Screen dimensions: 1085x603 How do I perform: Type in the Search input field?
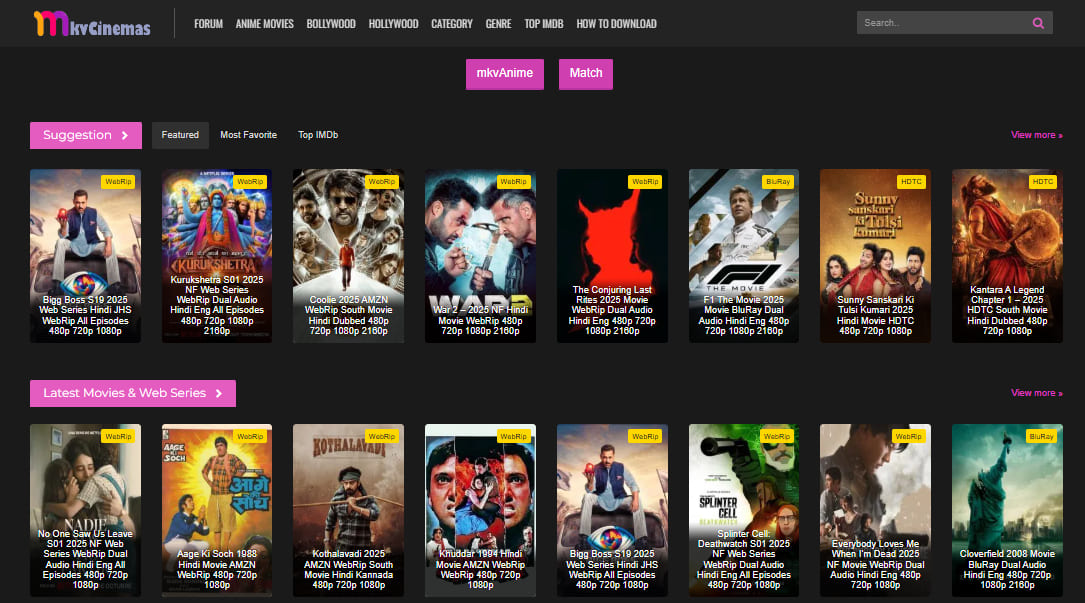pyautogui.click(x=940, y=23)
